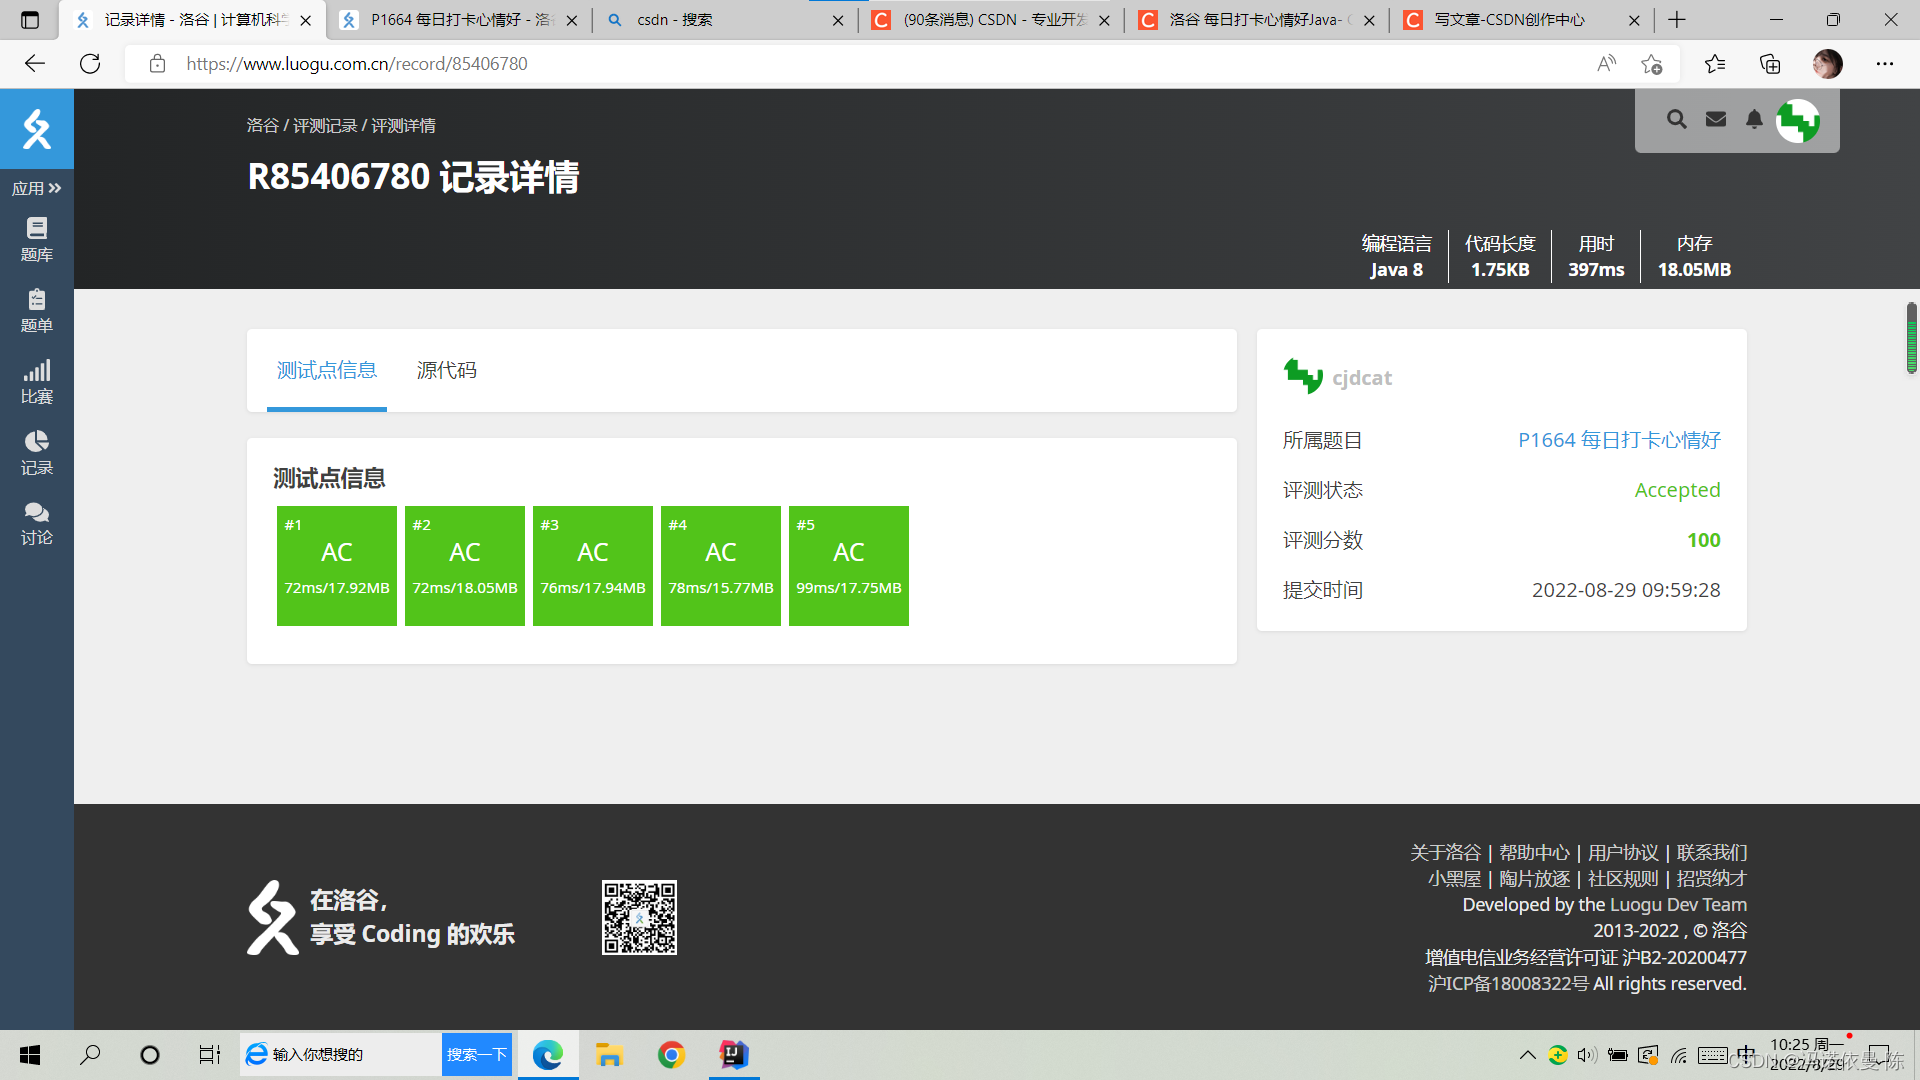This screenshot has width=1920, height=1080.
Task: Expand the browser favorites star menu
Action: pyautogui.click(x=1714, y=63)
